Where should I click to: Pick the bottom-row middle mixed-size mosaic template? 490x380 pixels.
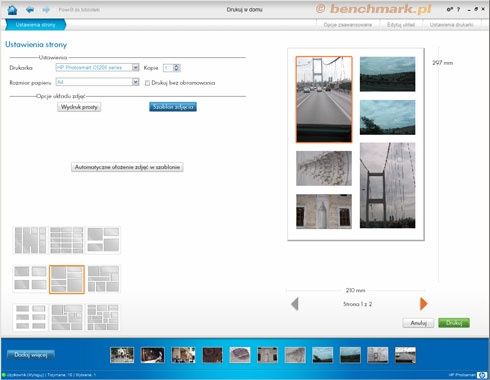coord(67,317)
